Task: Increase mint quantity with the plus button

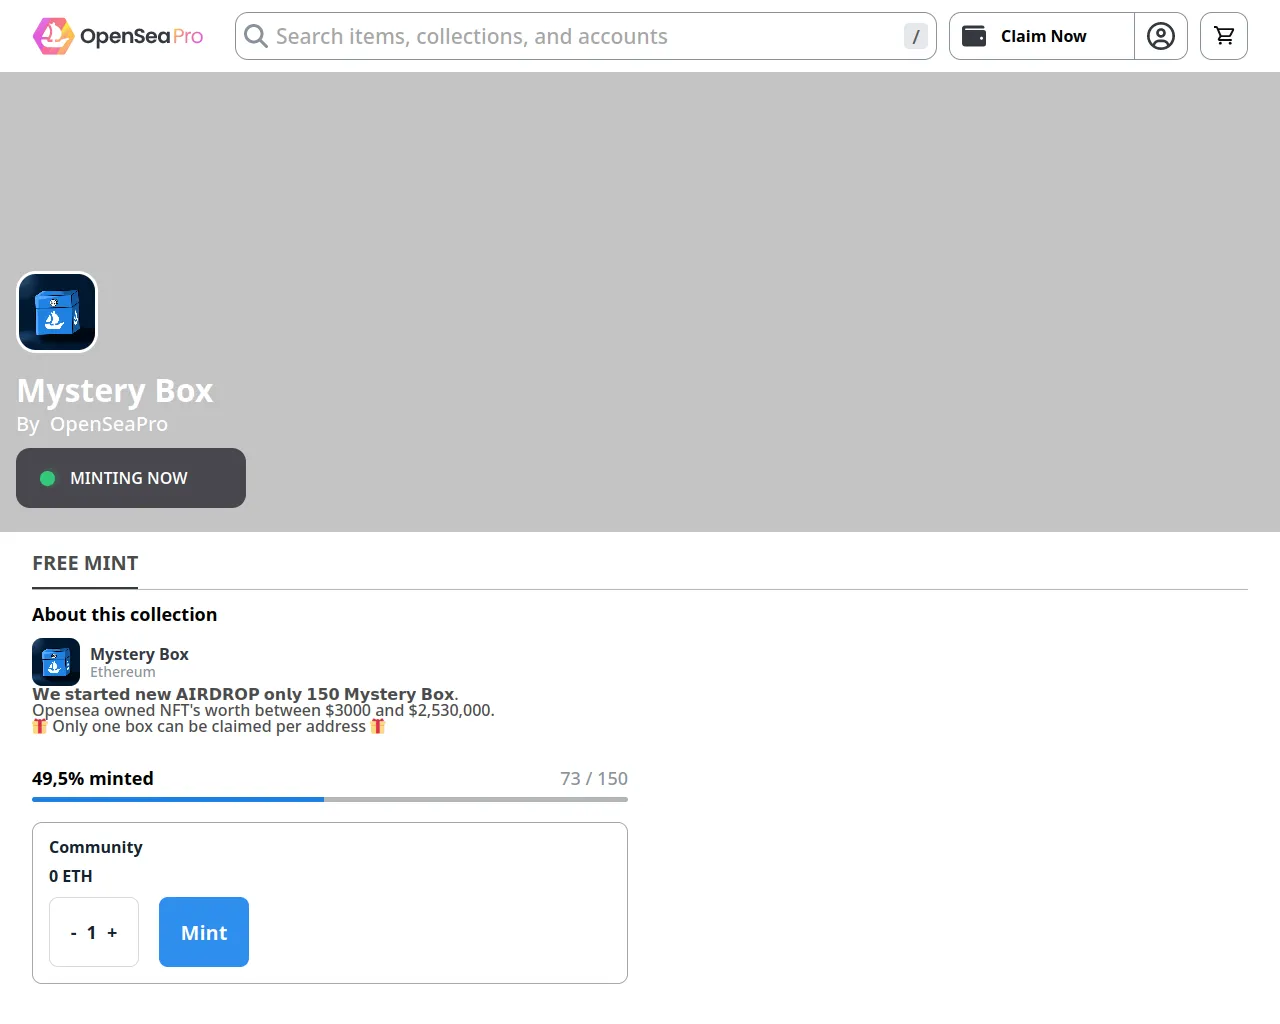Action: (x=112, y=933)
